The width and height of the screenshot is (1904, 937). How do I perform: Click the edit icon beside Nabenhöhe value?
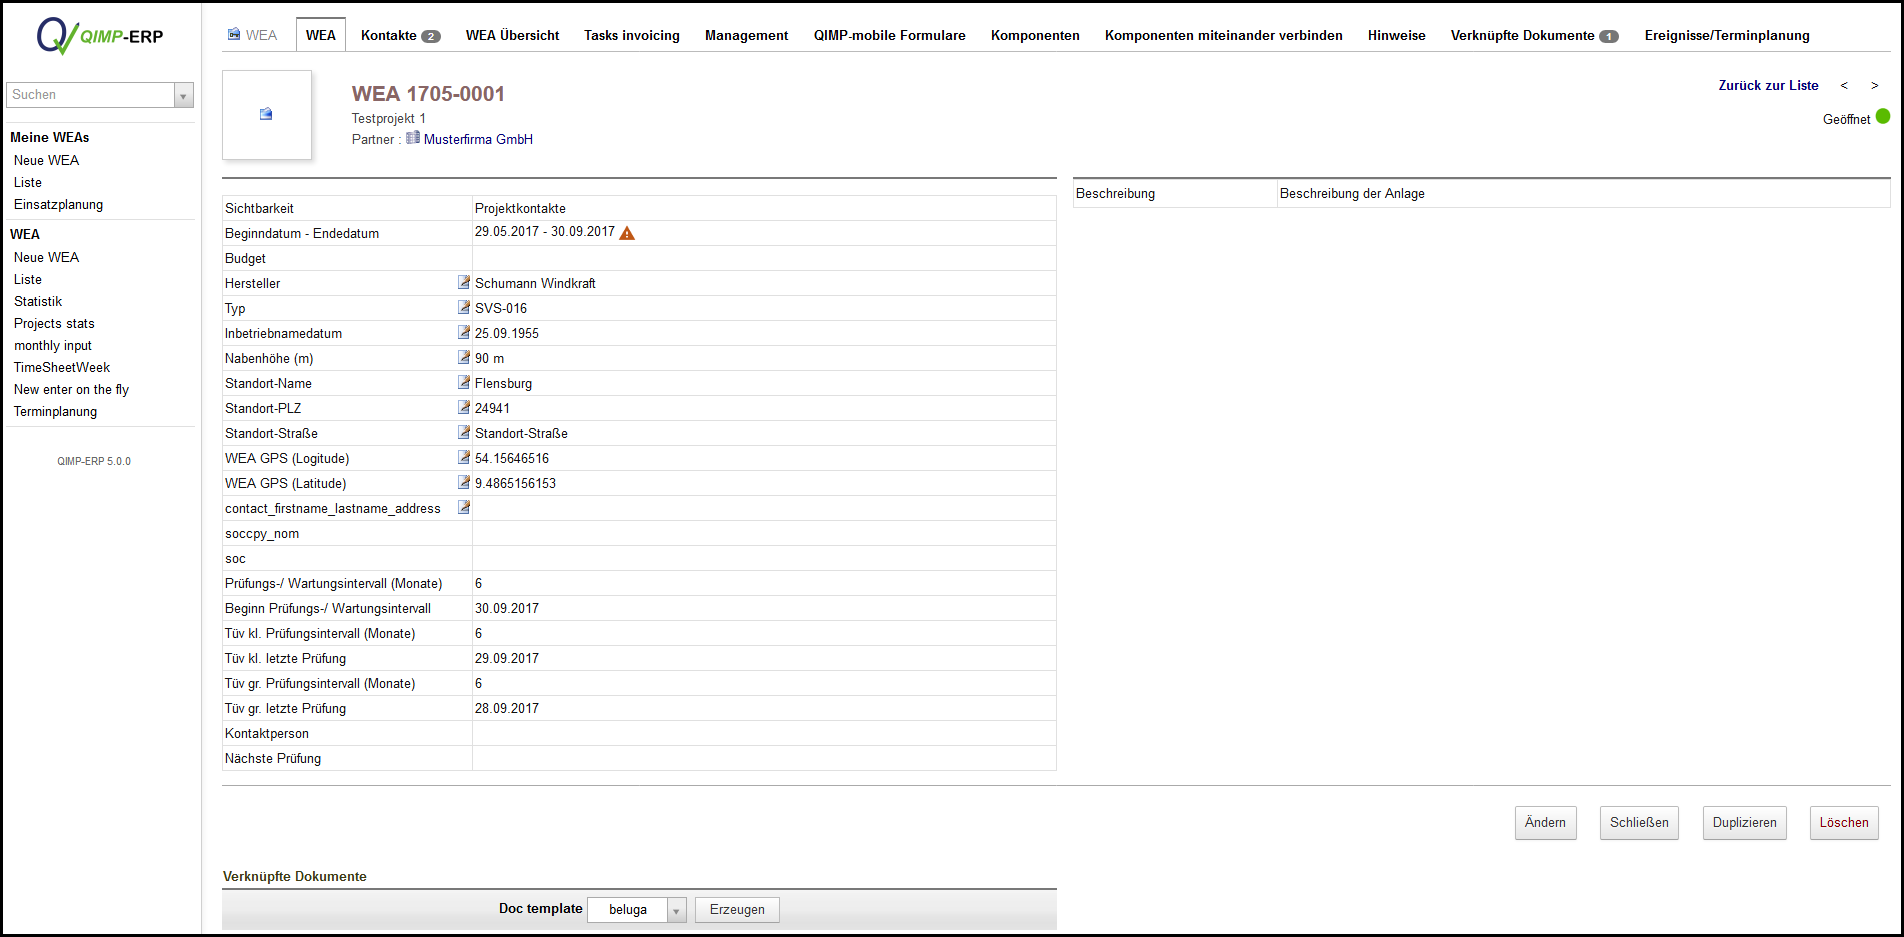pyautogui.click(x=463, y=358)
